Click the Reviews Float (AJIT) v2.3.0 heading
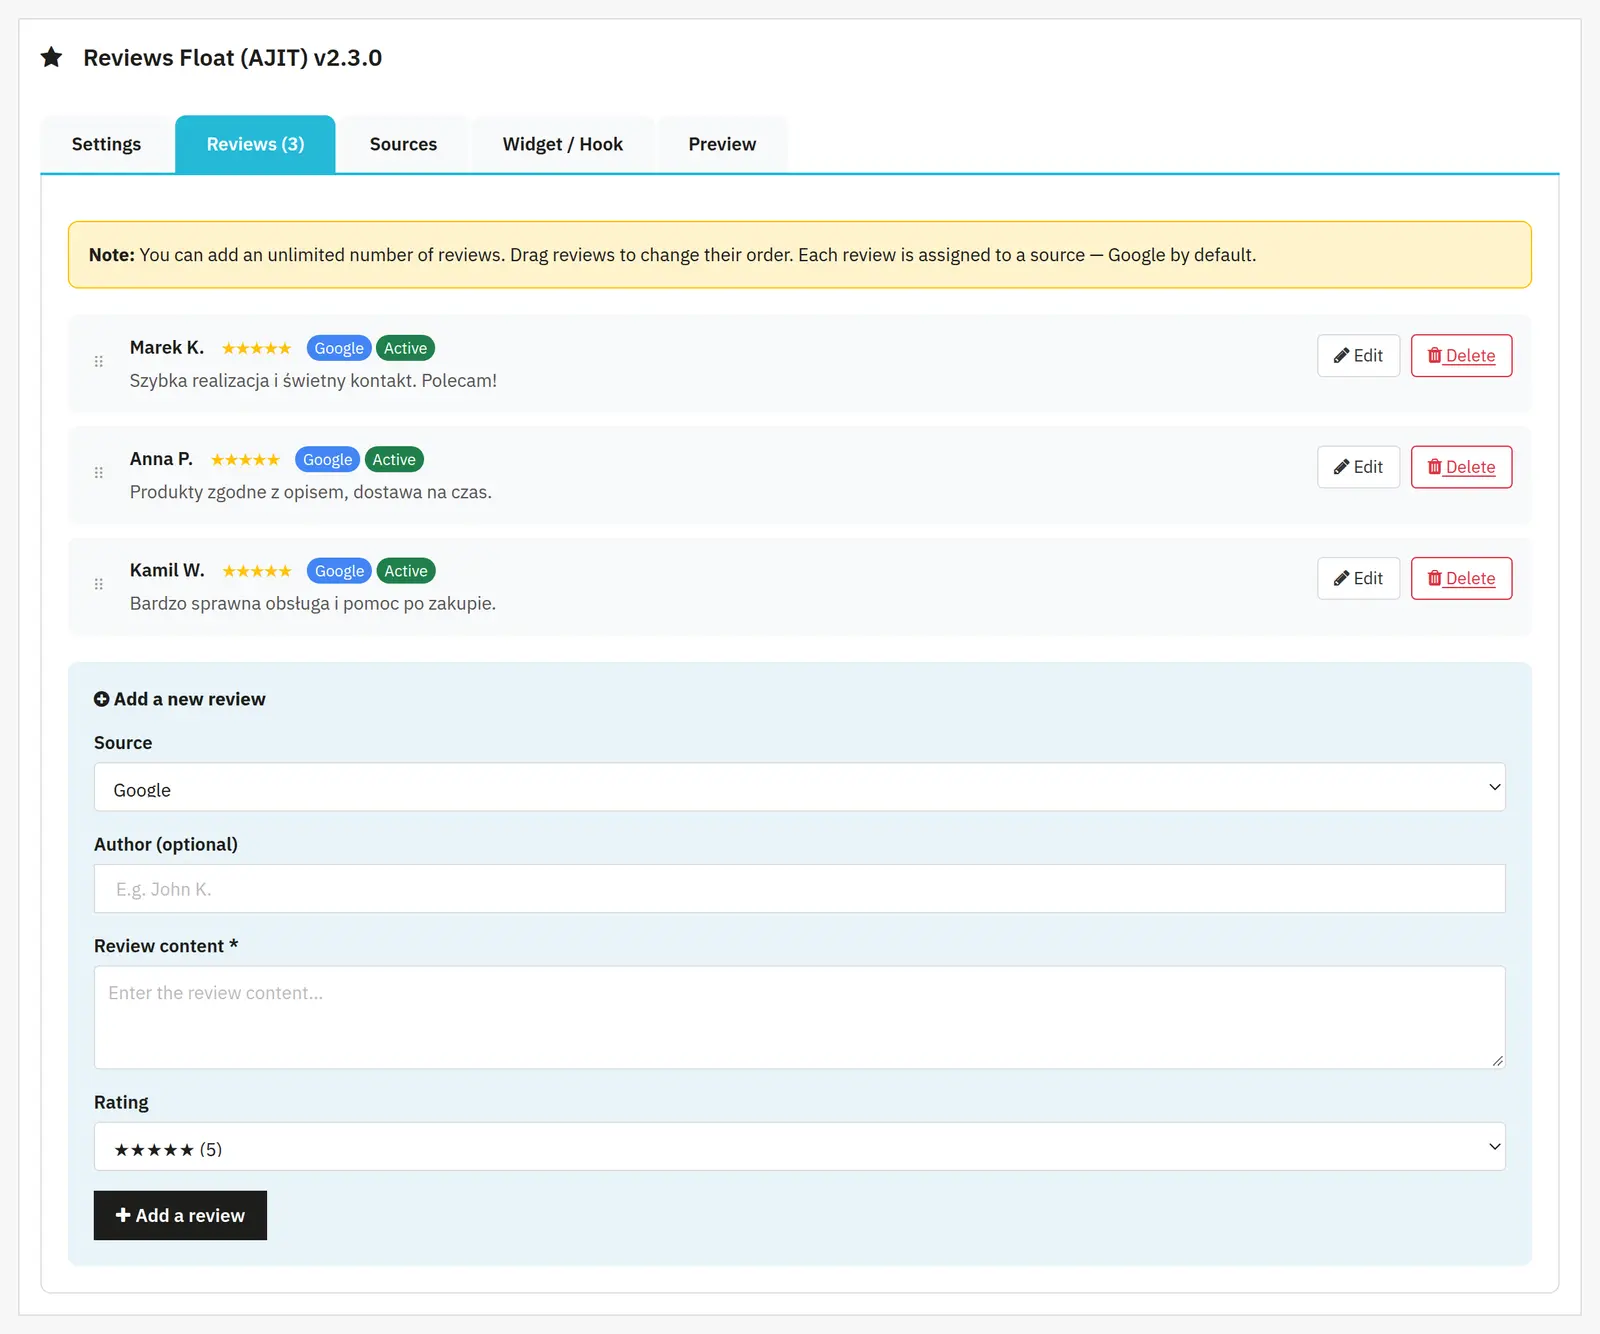The height and width of the screenshot is (1334, 1600). click(232, 58)
